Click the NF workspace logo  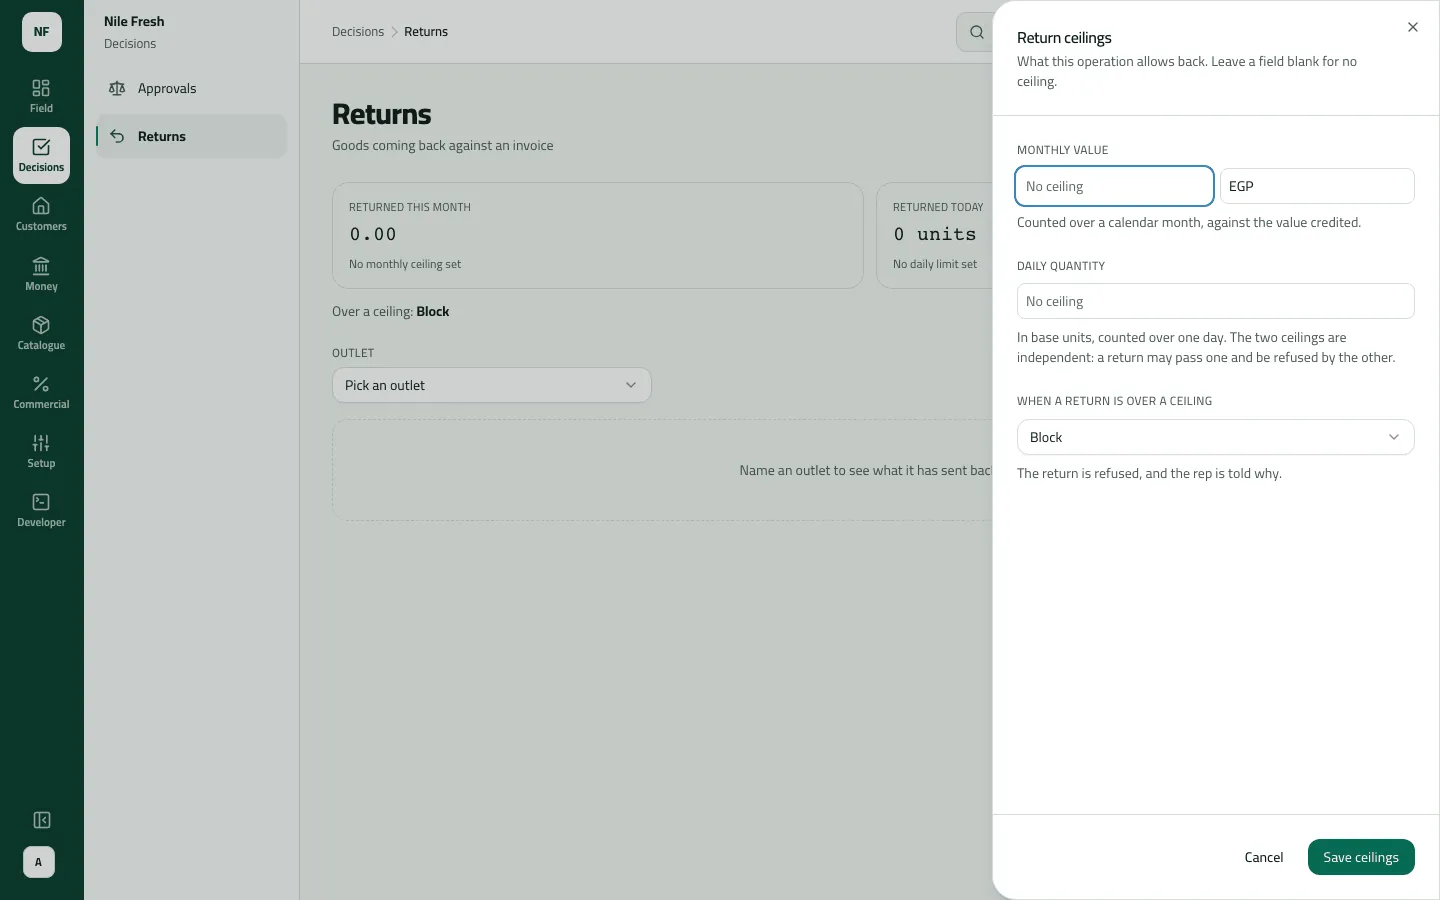(x=42, y=32)
